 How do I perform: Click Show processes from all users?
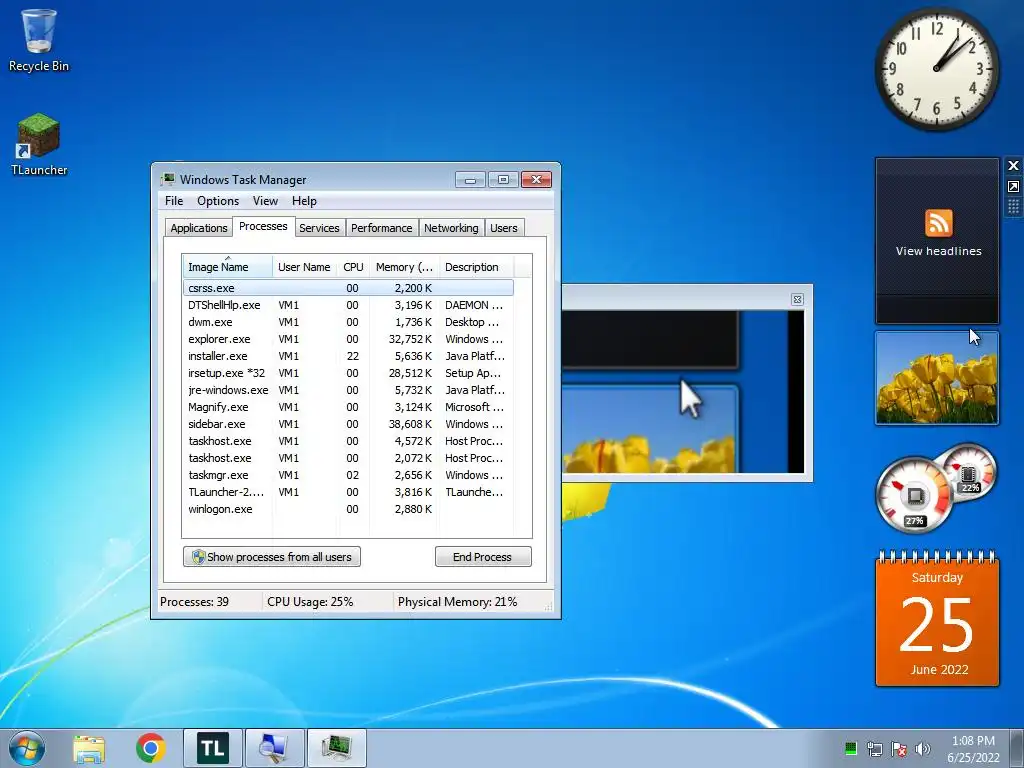pos(272,556)
